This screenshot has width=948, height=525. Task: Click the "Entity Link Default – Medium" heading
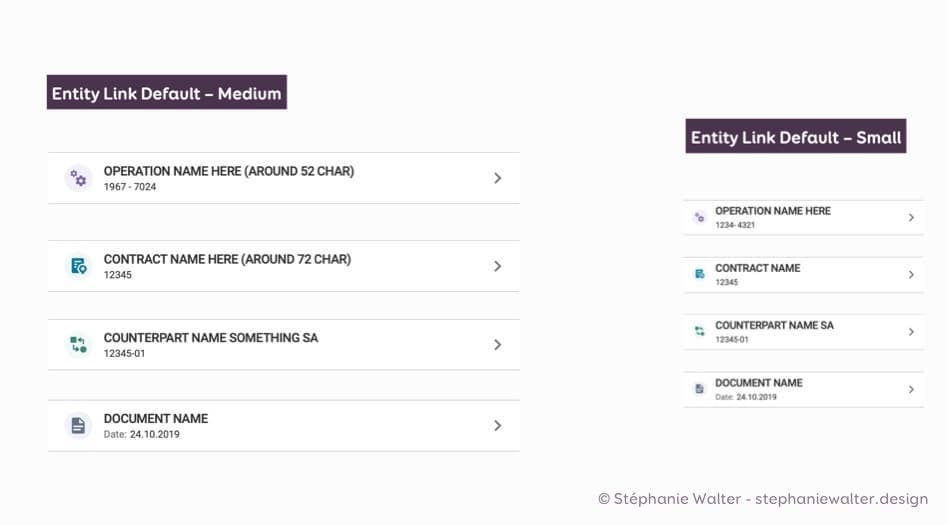pyautogui.click(x=167, y=93)
